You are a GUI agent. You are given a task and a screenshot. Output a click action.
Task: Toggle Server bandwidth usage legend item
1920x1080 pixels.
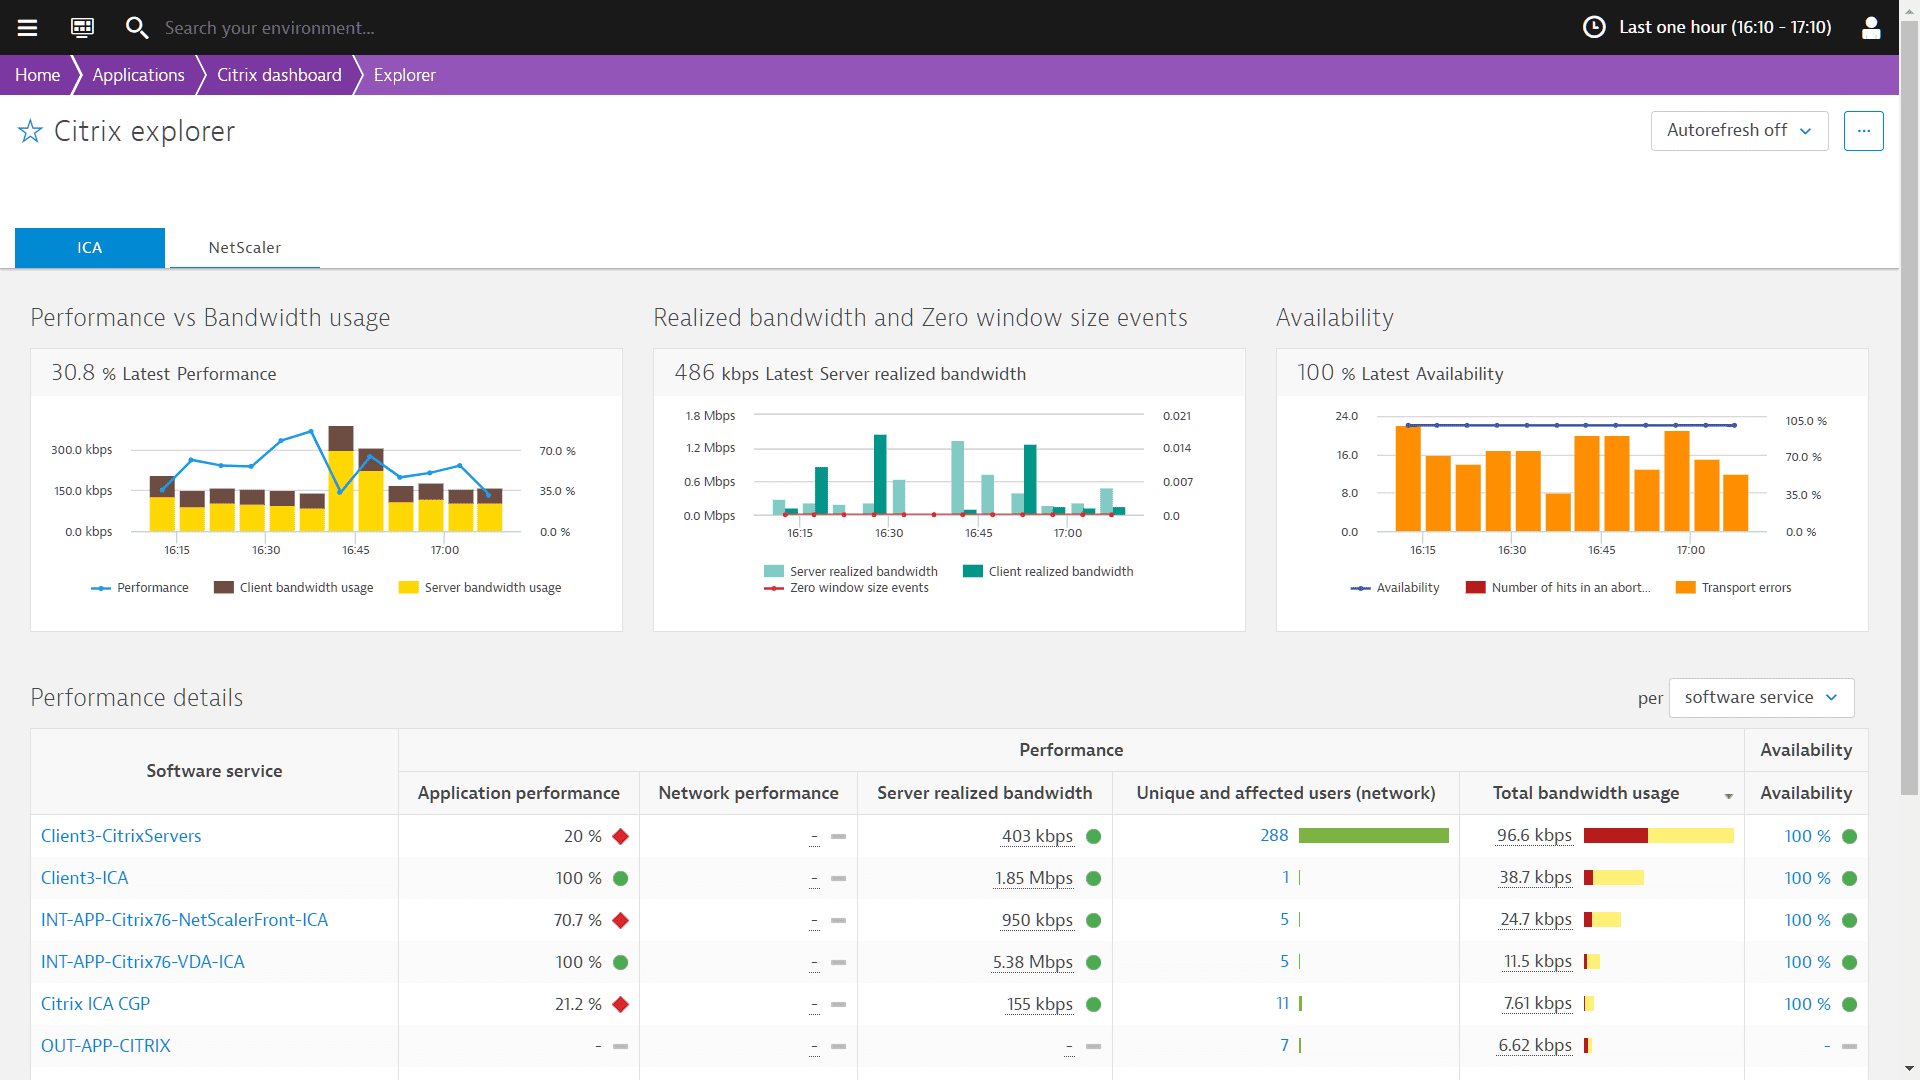pos(480,588)
